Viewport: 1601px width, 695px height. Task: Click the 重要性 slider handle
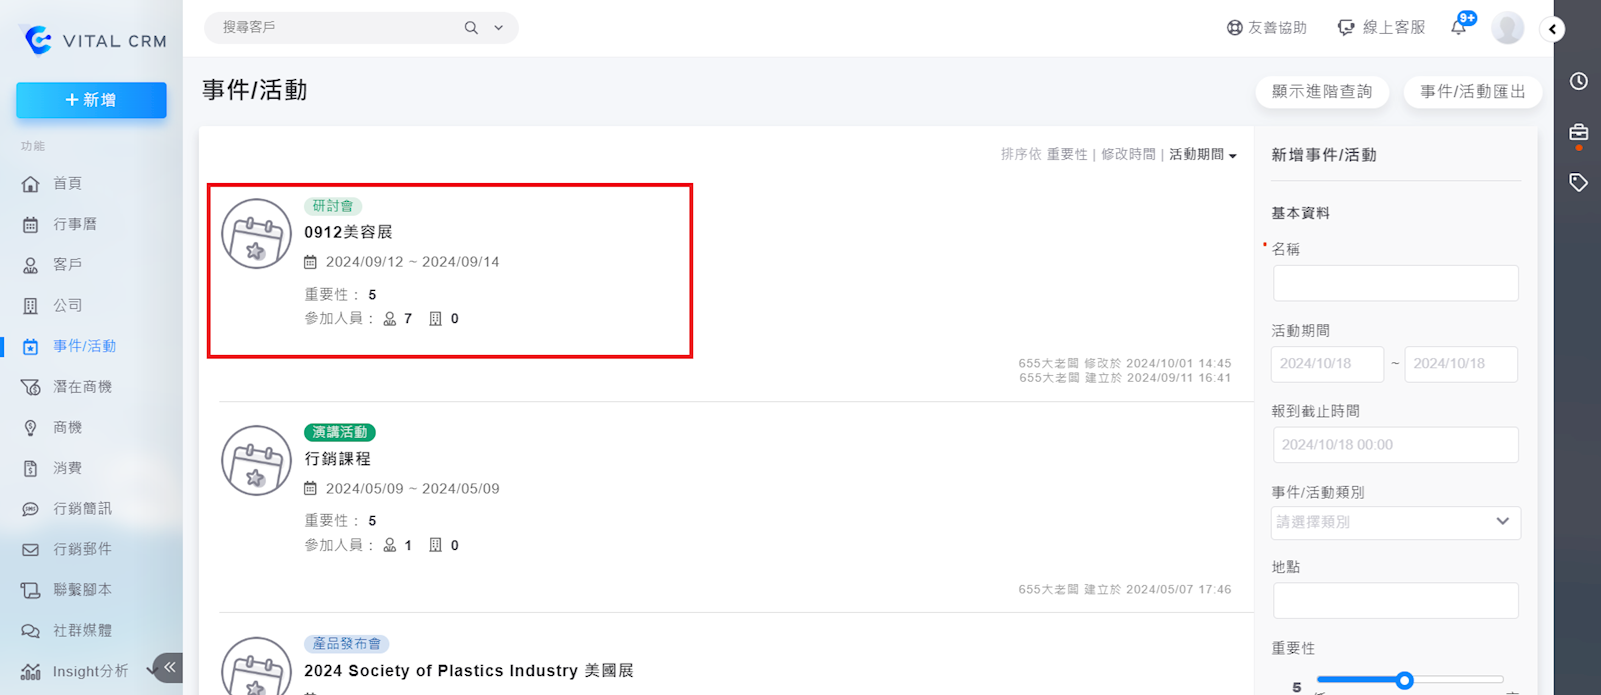(1404, 680)
